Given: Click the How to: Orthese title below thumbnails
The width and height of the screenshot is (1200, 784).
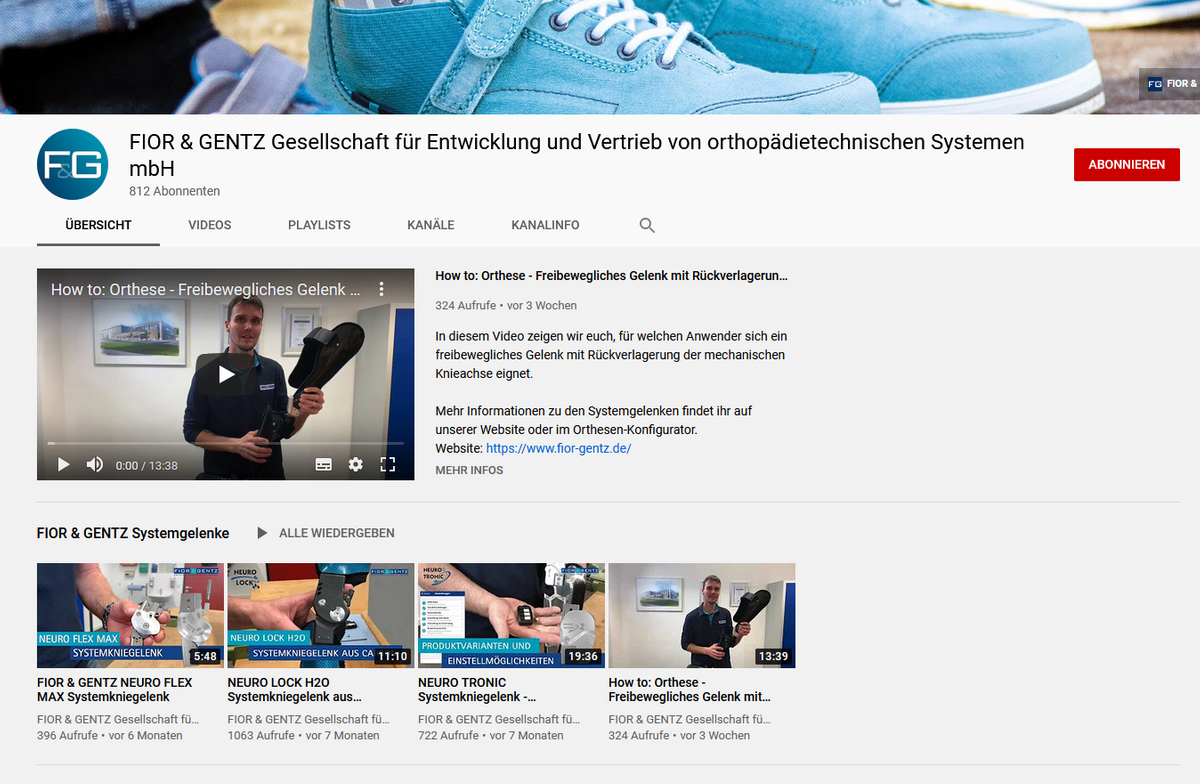Looking at the screenshot, I should [690, 689].
